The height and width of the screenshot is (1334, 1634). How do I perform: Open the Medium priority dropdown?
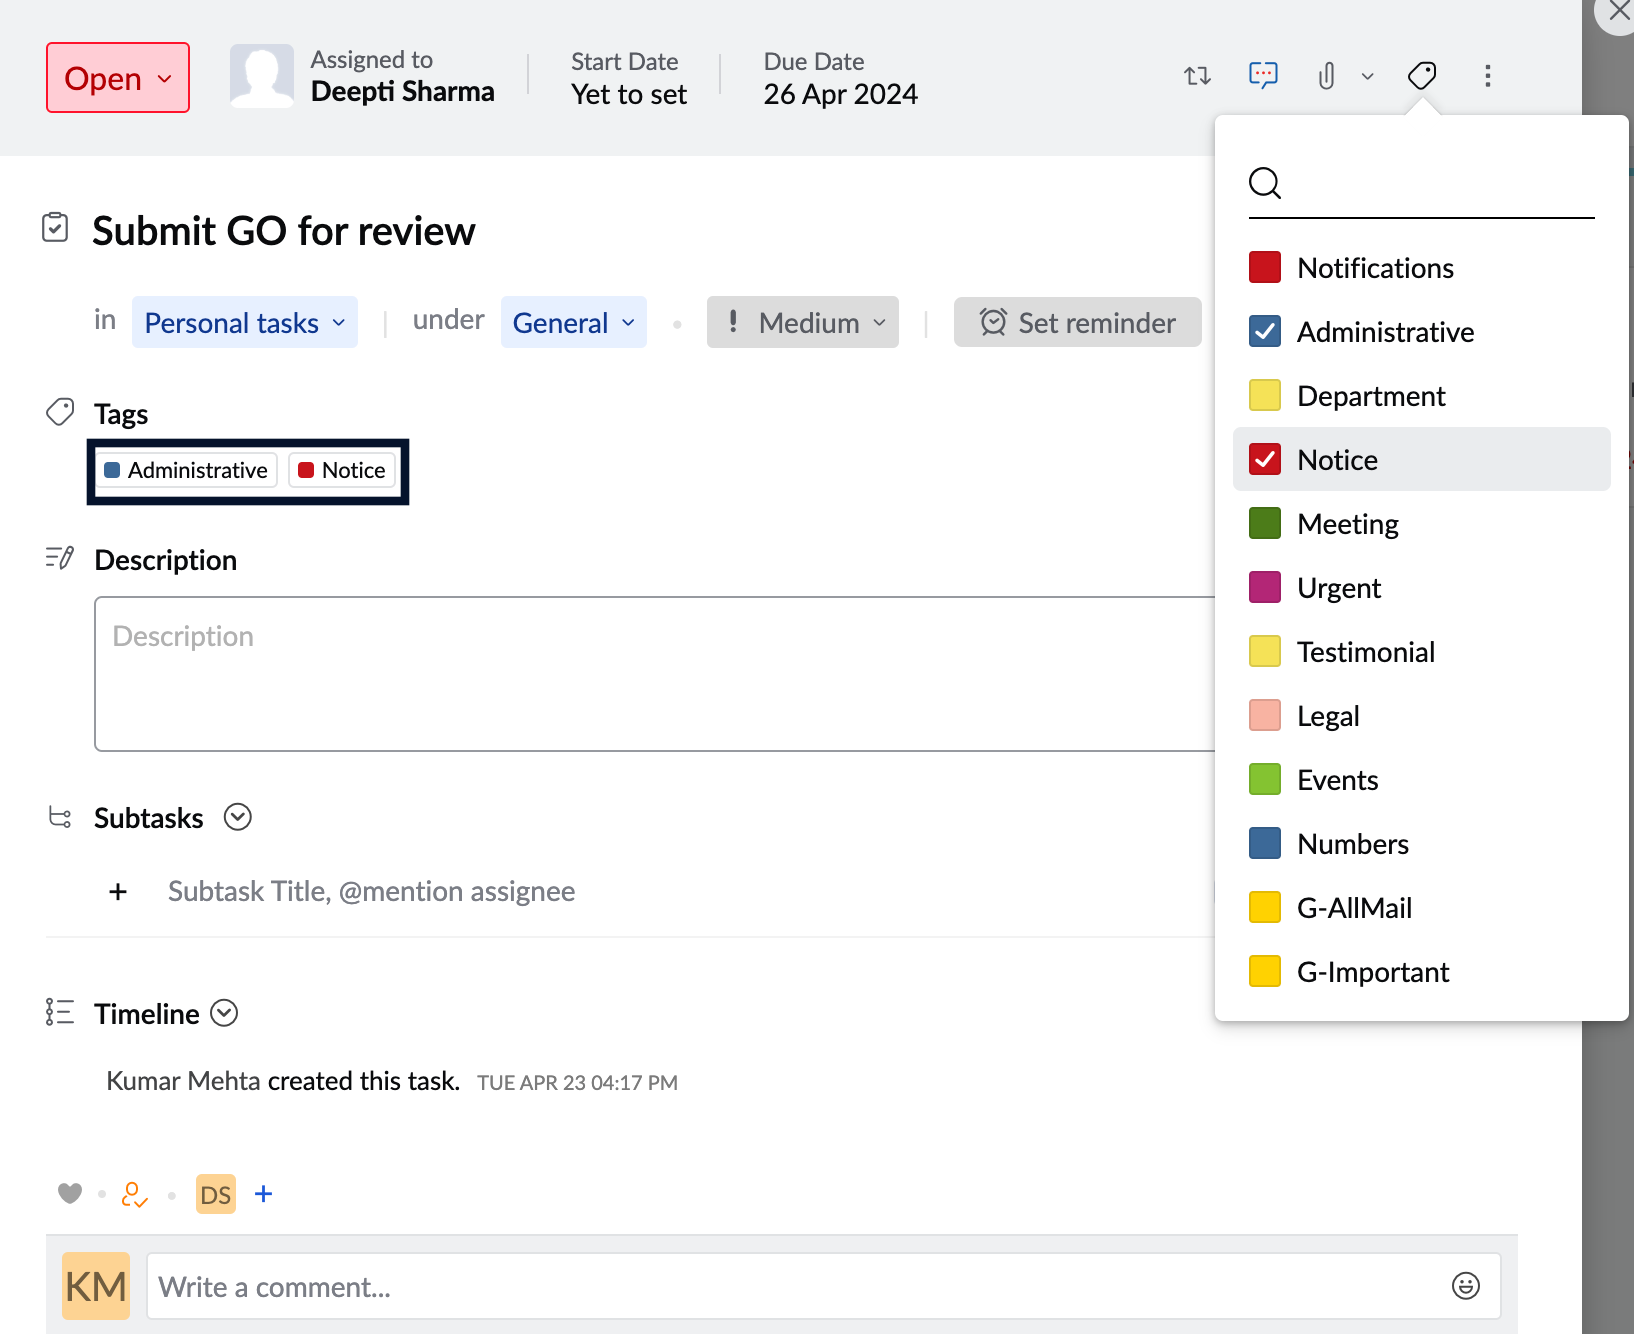[803, 322]
